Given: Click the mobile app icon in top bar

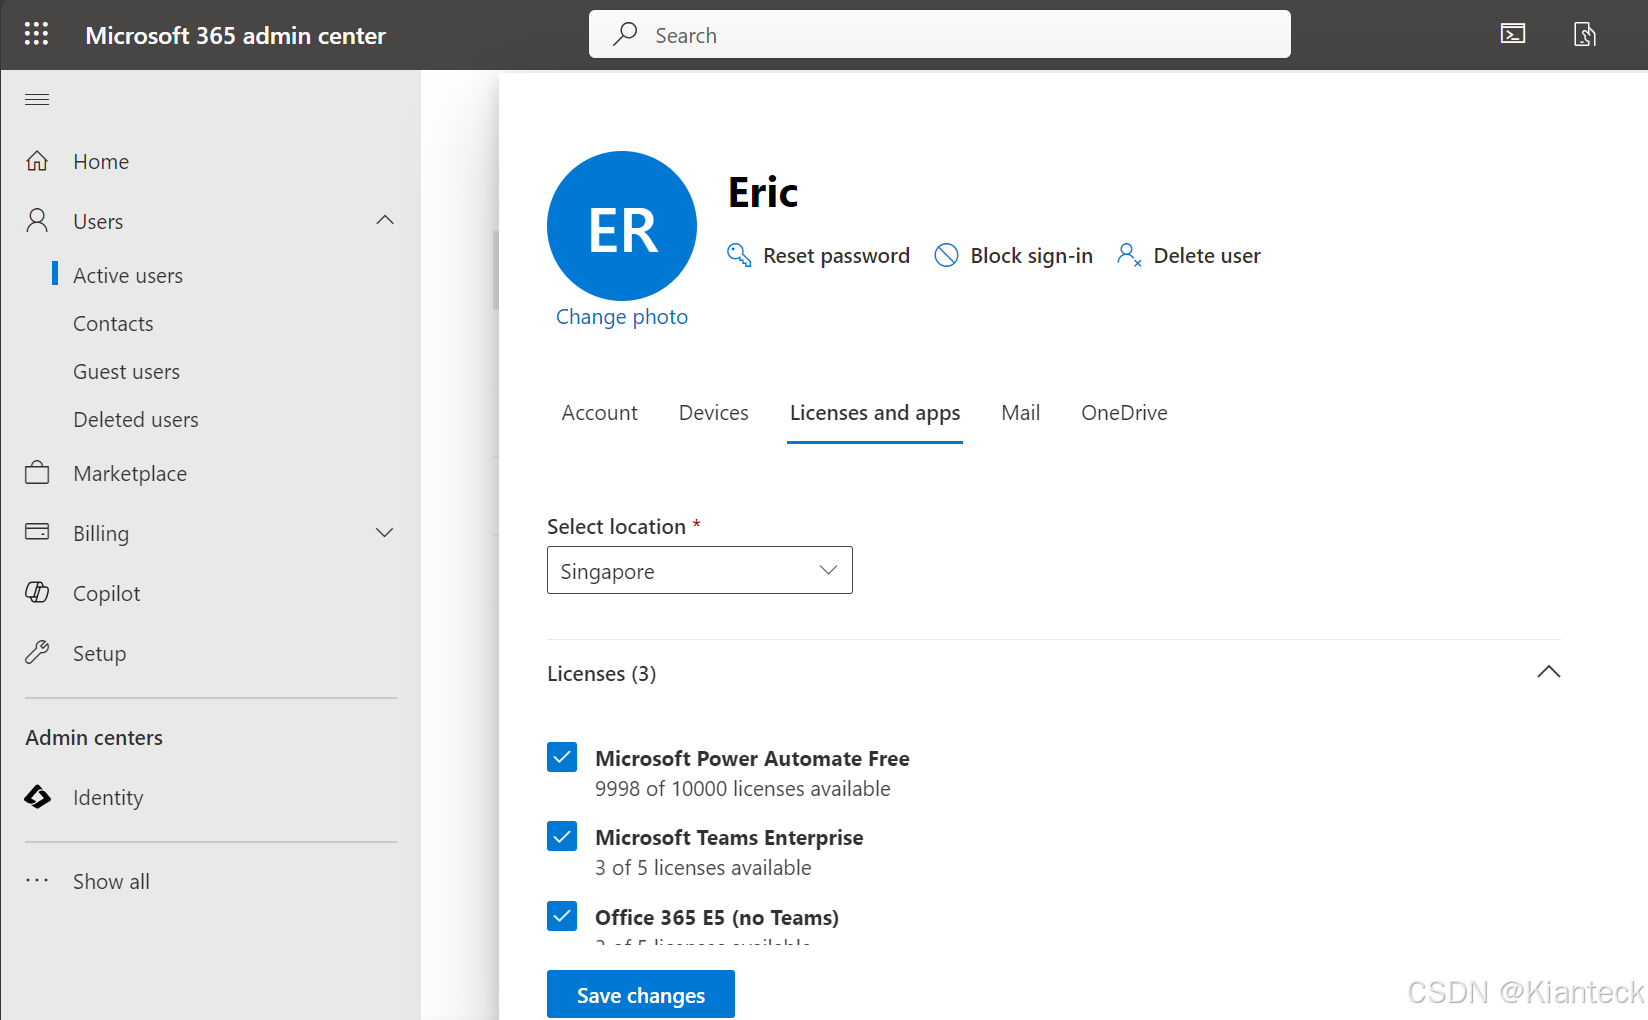Looking at the screenshot, I should pyautogui.click(x=1585, y=33).
